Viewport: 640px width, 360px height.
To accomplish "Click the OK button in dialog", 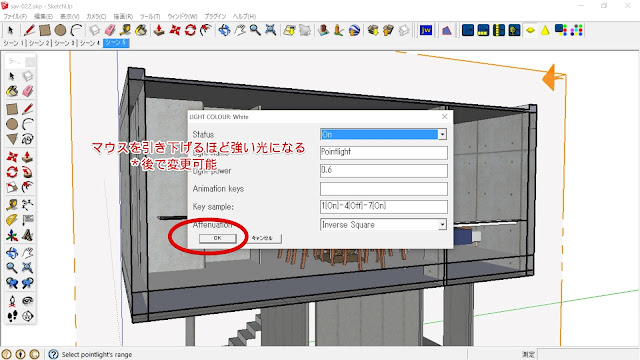I will (x=218, y=238).
